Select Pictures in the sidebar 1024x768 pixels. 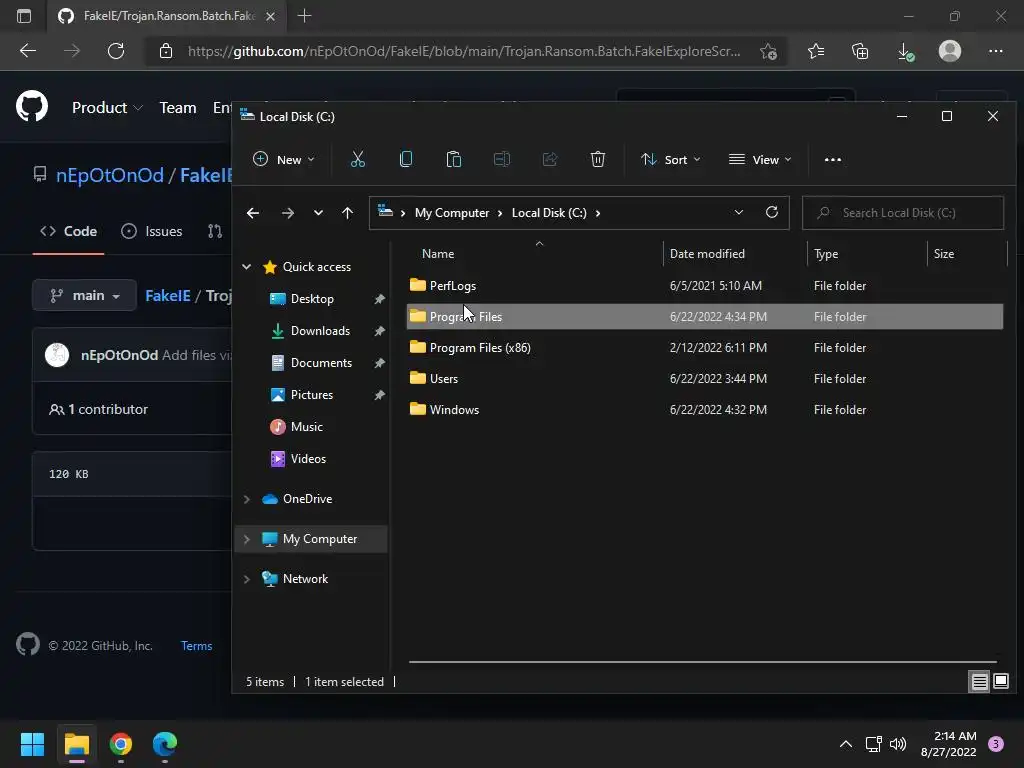pos(312,394)
